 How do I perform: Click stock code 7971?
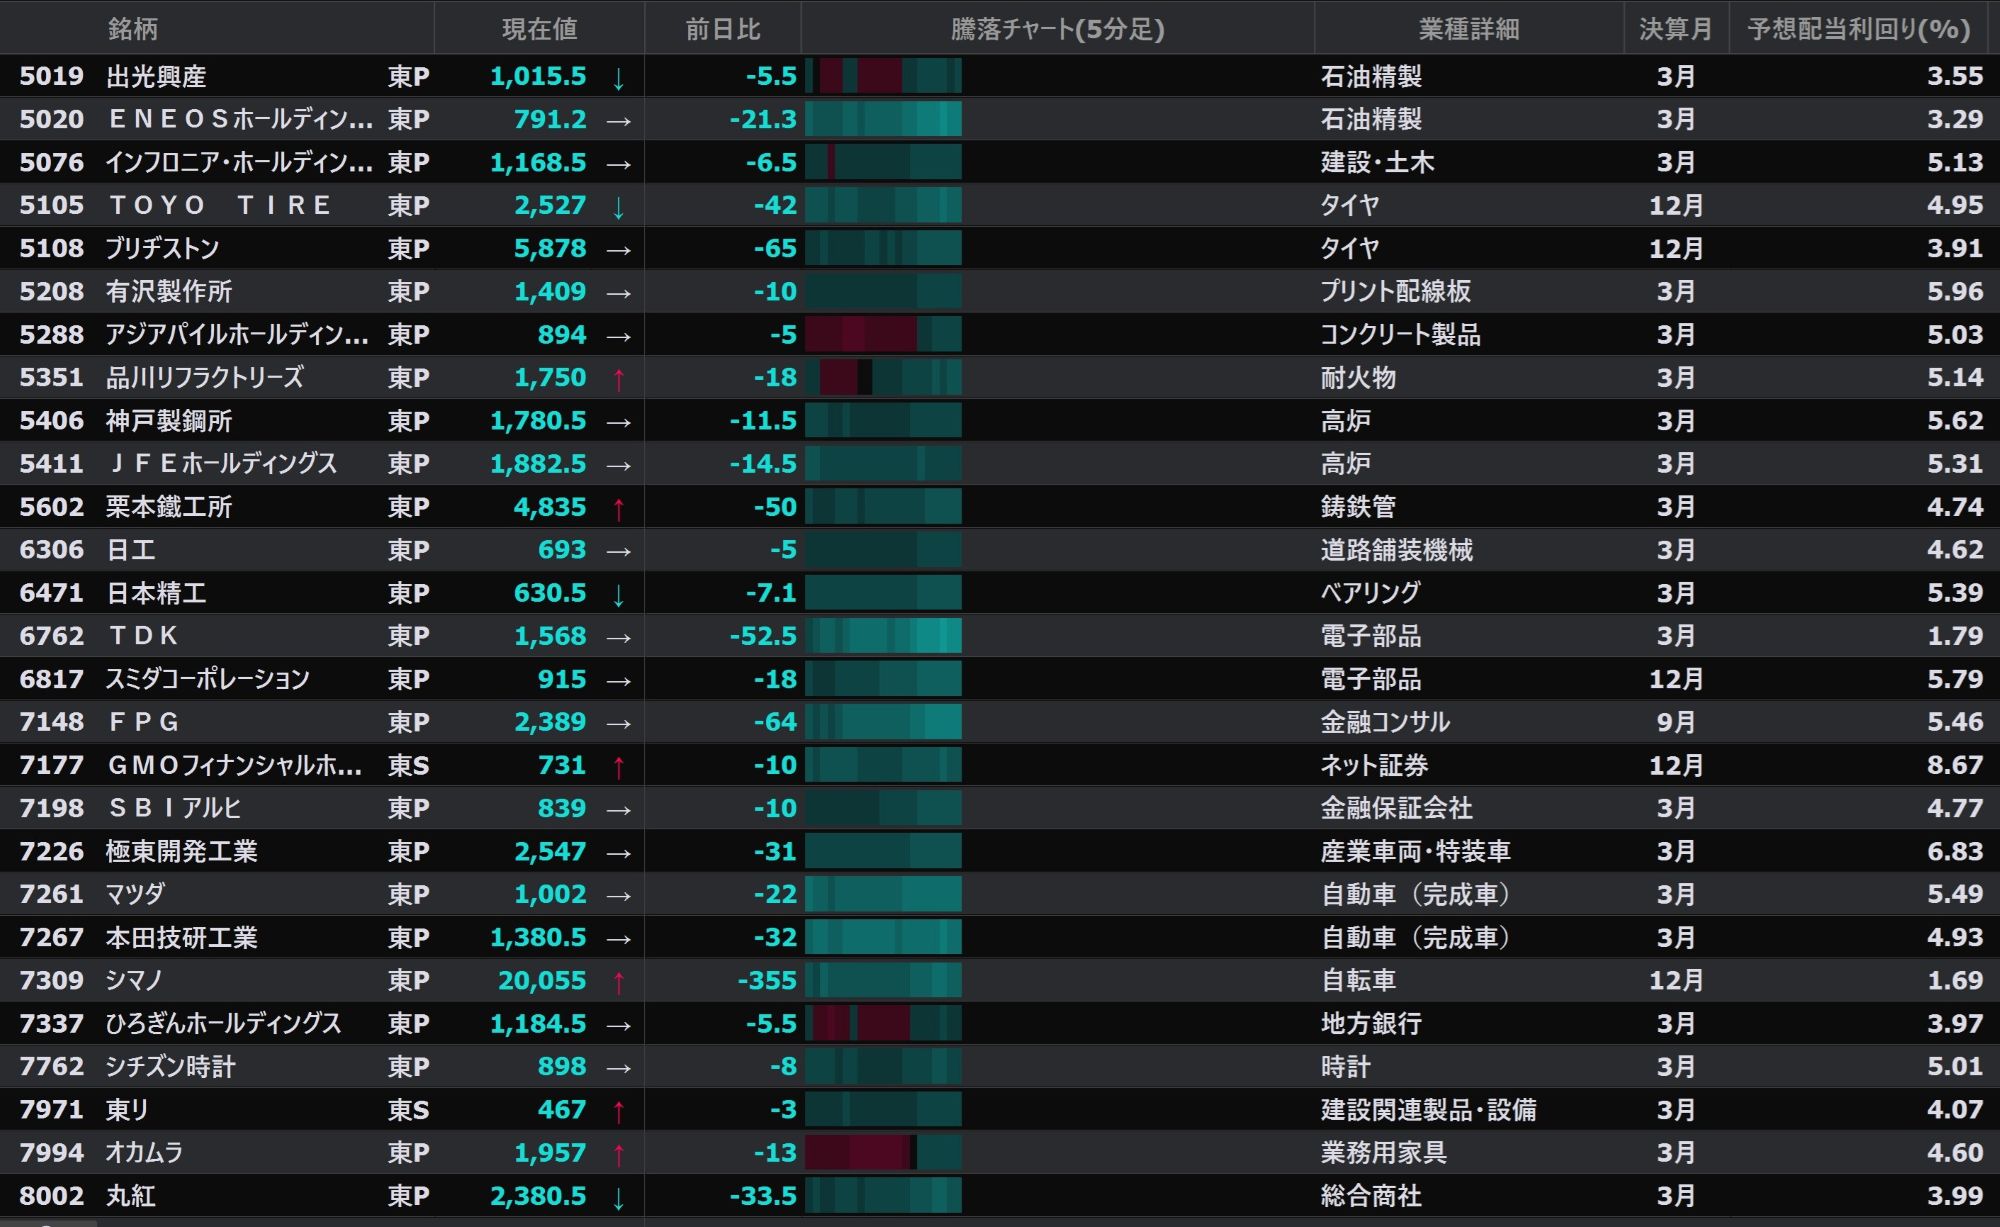[x=52, y=1109]
